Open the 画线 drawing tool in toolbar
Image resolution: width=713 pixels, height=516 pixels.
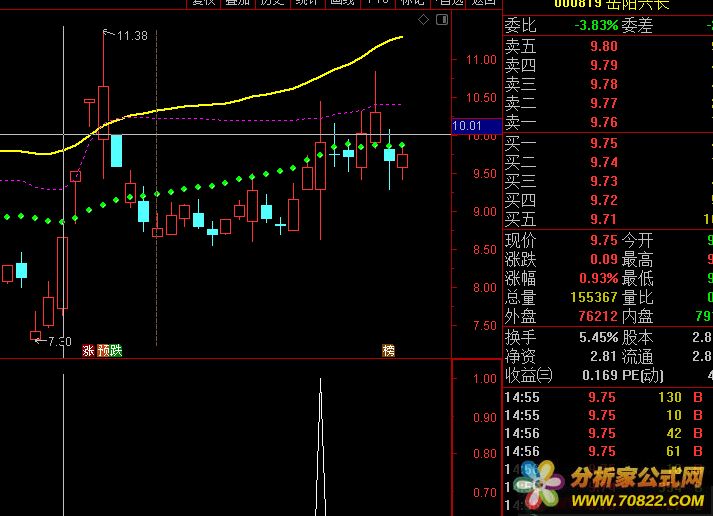[342, 2]
